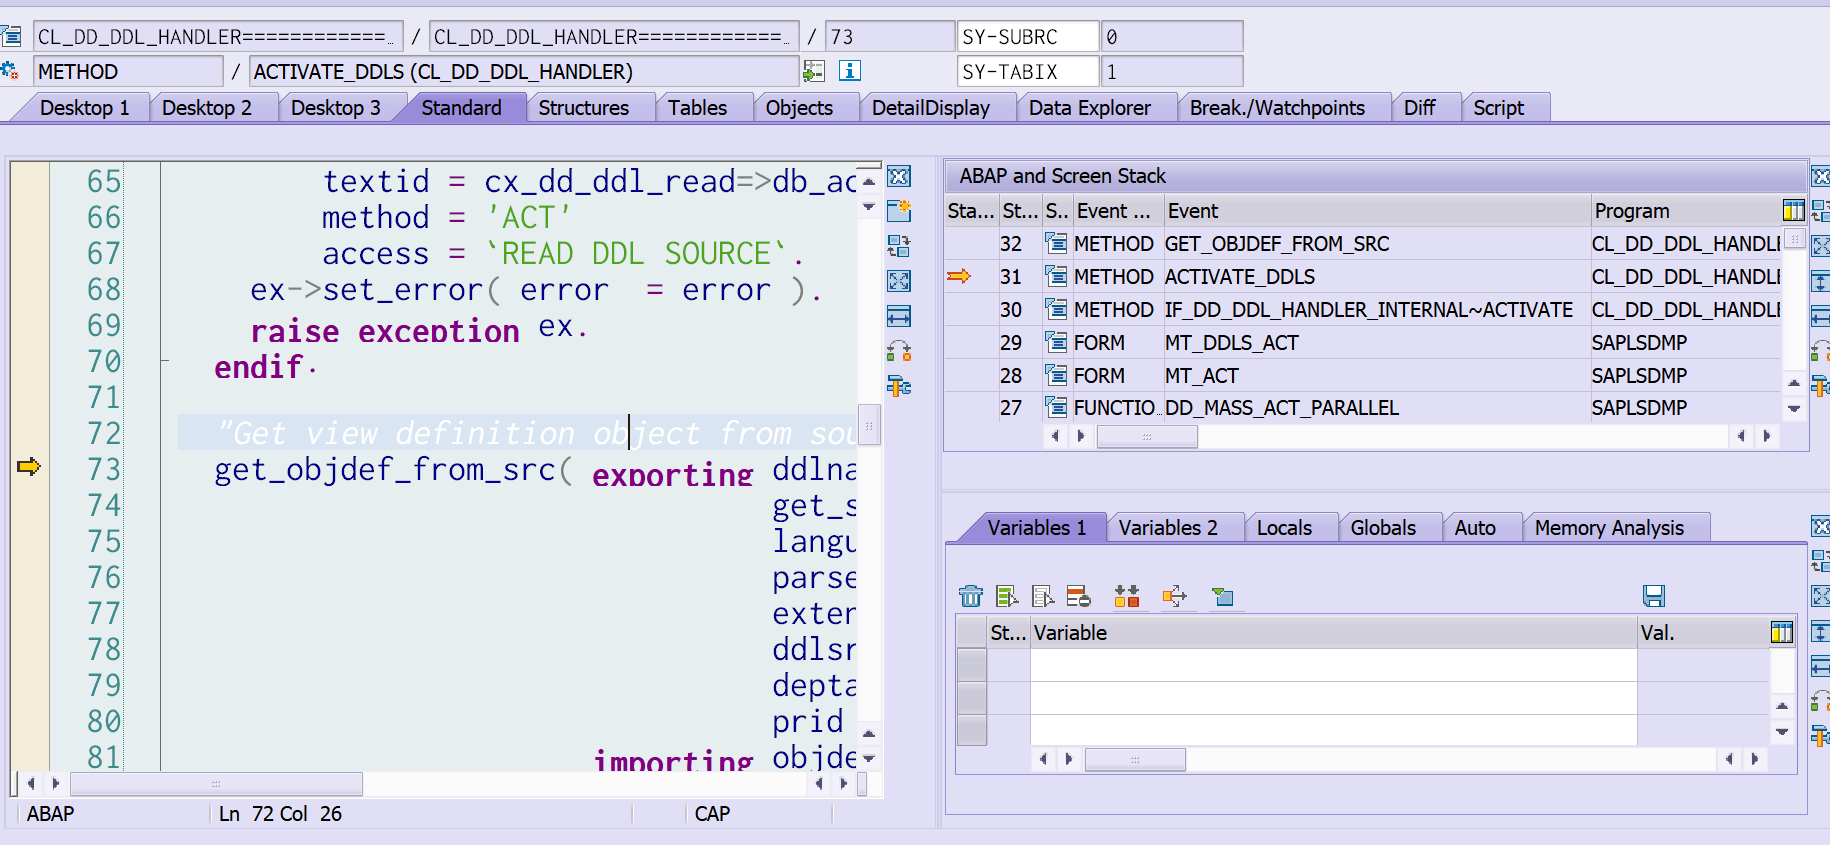The width and height of the screenshot is (1830, 845).
Task: Click the stack icon in MT_DDLS_ACT row
Action: tap(1056, 342)
